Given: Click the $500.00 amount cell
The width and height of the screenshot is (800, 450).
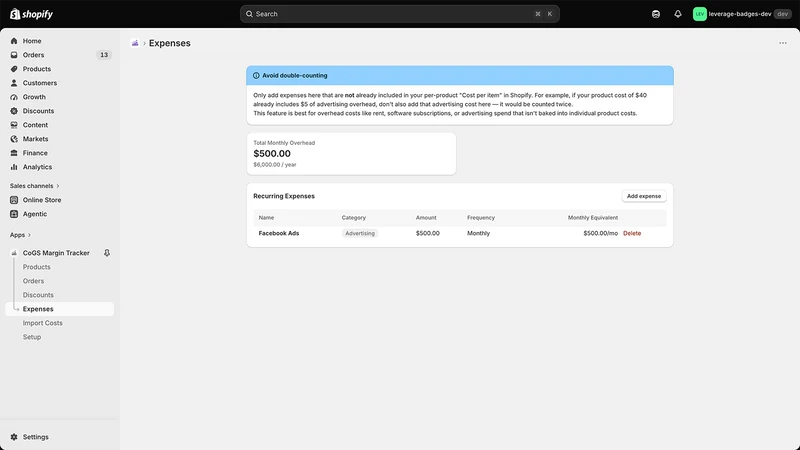Looking at the screenshot, I should coord(428,233).
